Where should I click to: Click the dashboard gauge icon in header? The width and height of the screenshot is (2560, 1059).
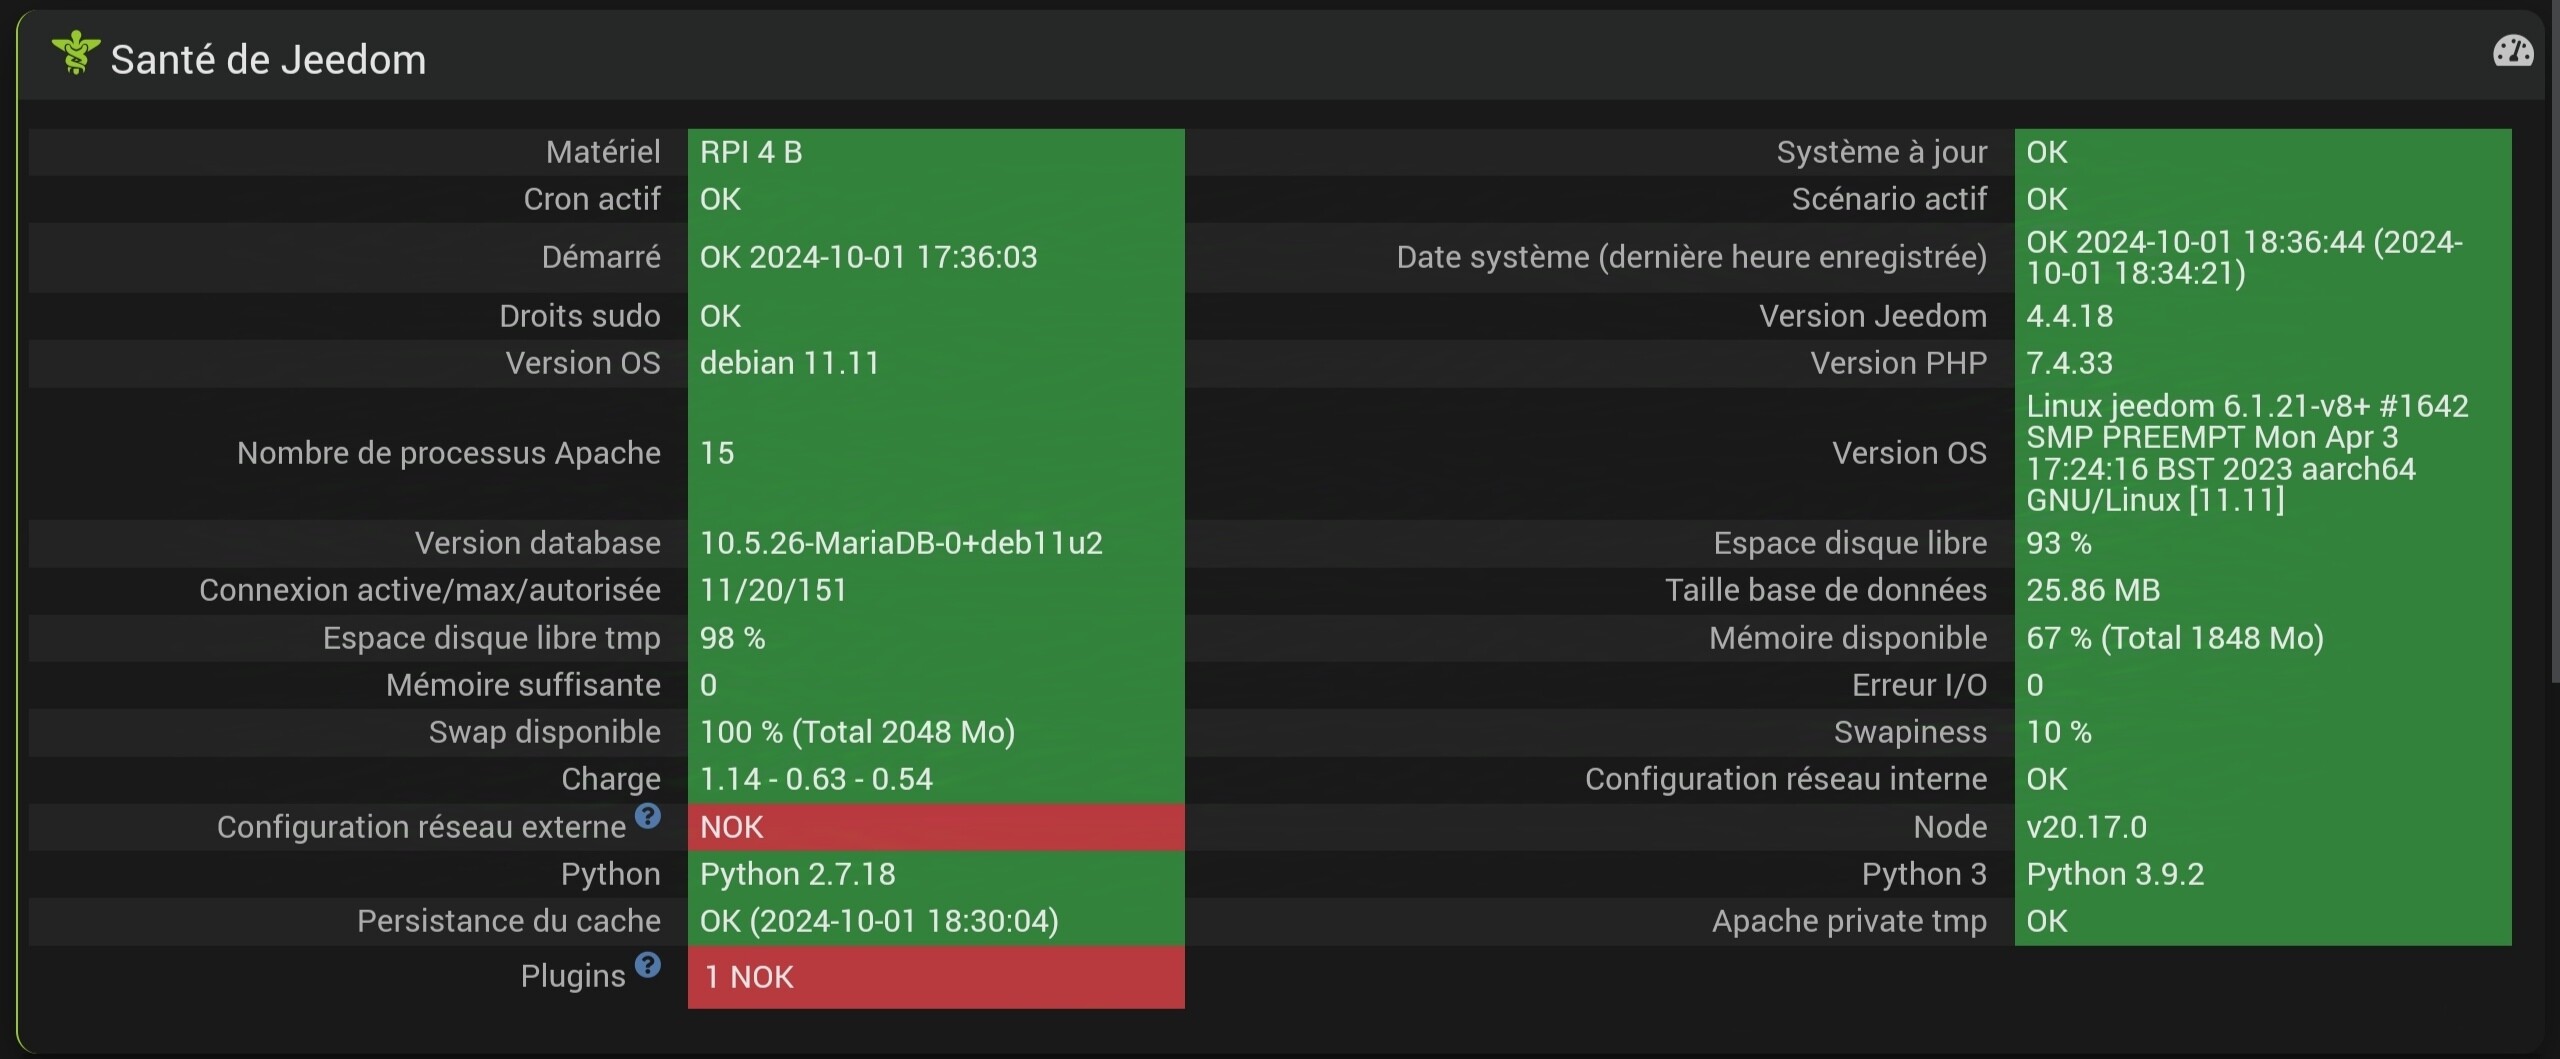point(2512,52)
